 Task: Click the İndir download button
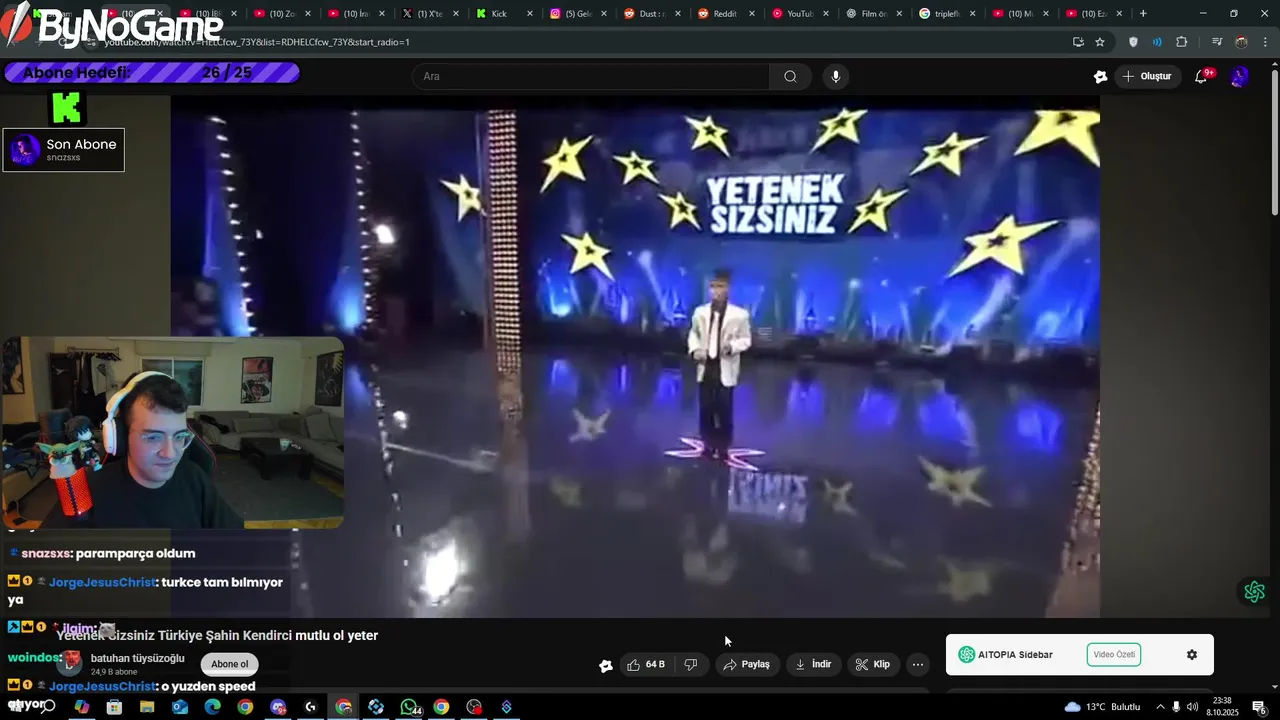click(x=813, y=664)
